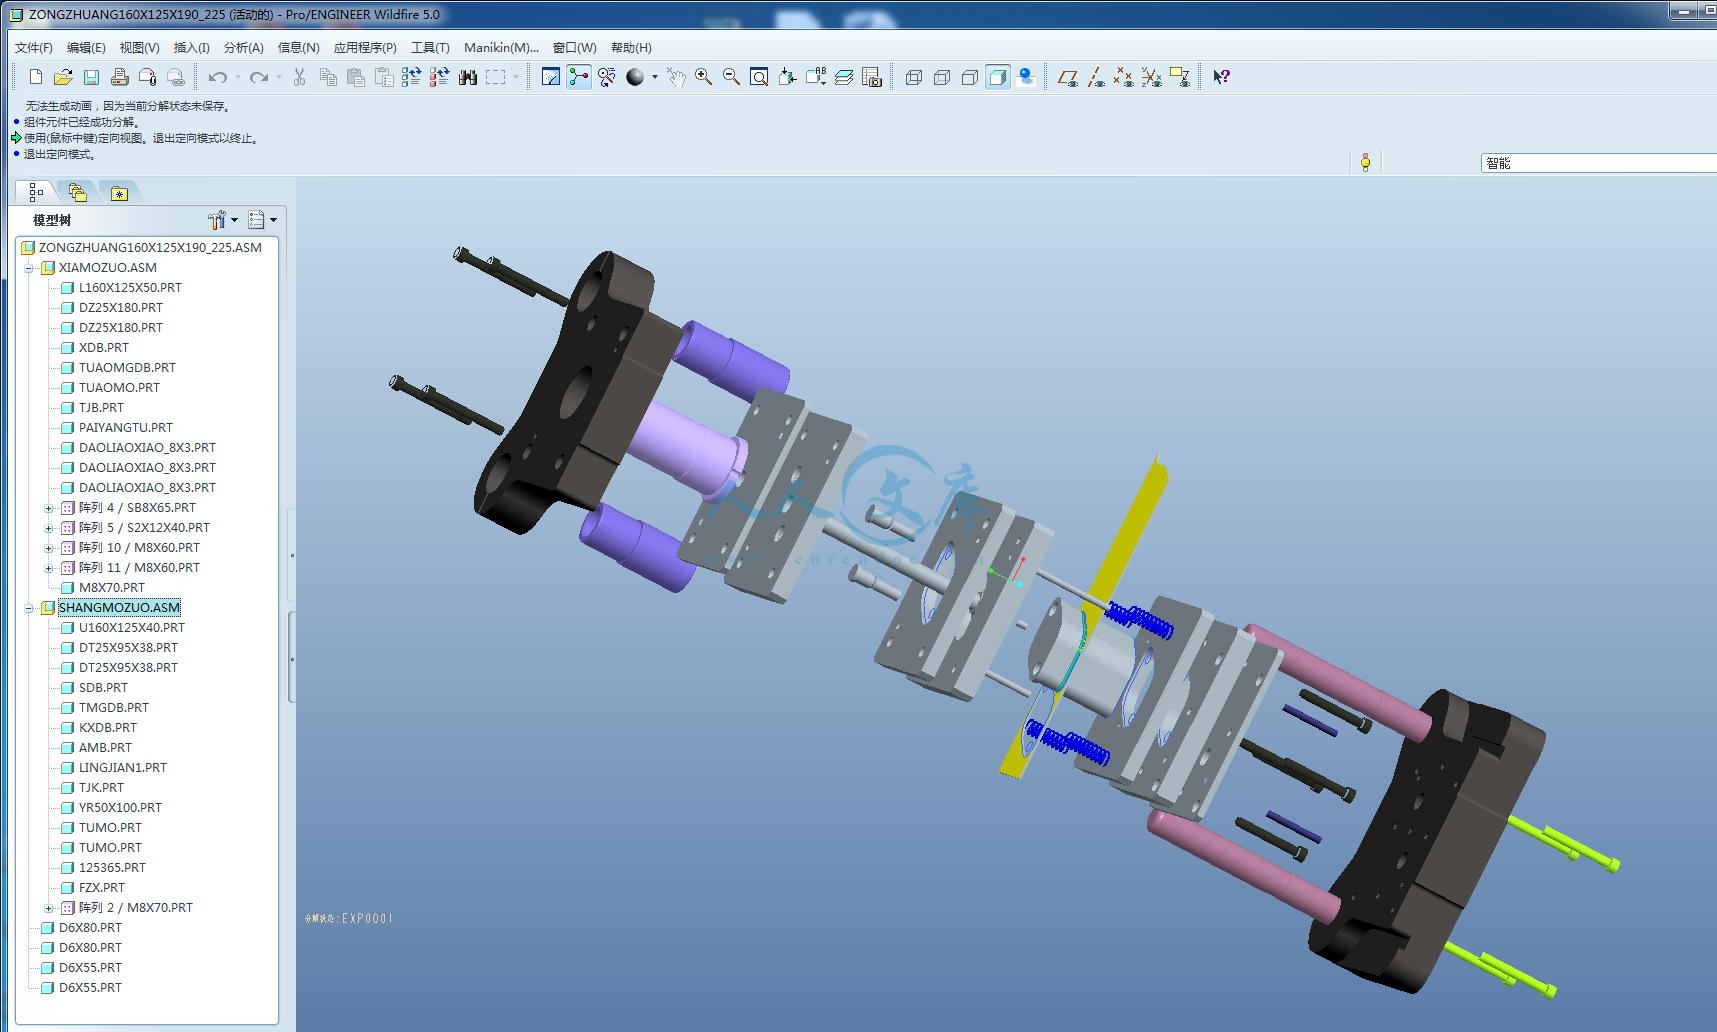Click the Orient mode icon
This screenshot has height=1032, width=1717.
pos(607,77)
